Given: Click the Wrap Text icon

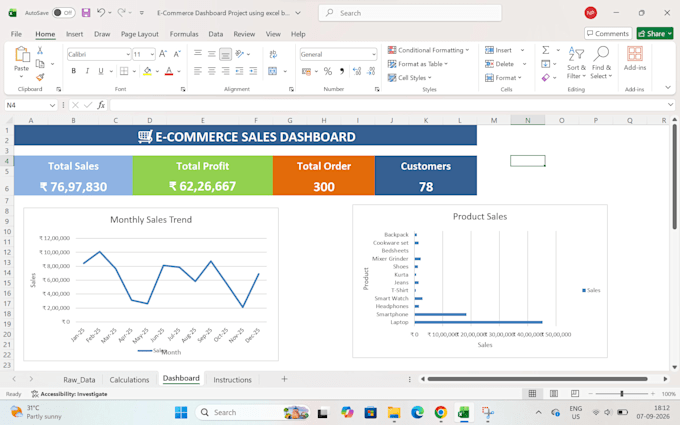Looking at the screenshot, I should coord(273,54).
